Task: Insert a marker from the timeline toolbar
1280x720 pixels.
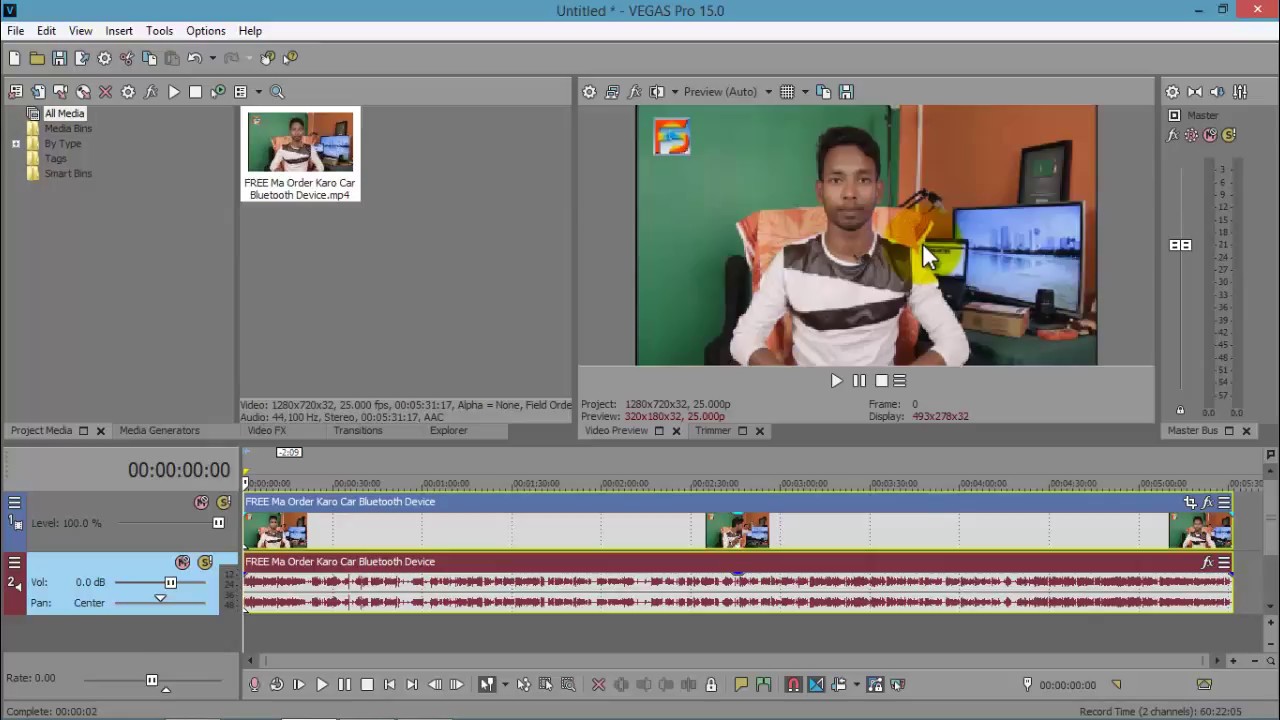Action: pos(741,685)
